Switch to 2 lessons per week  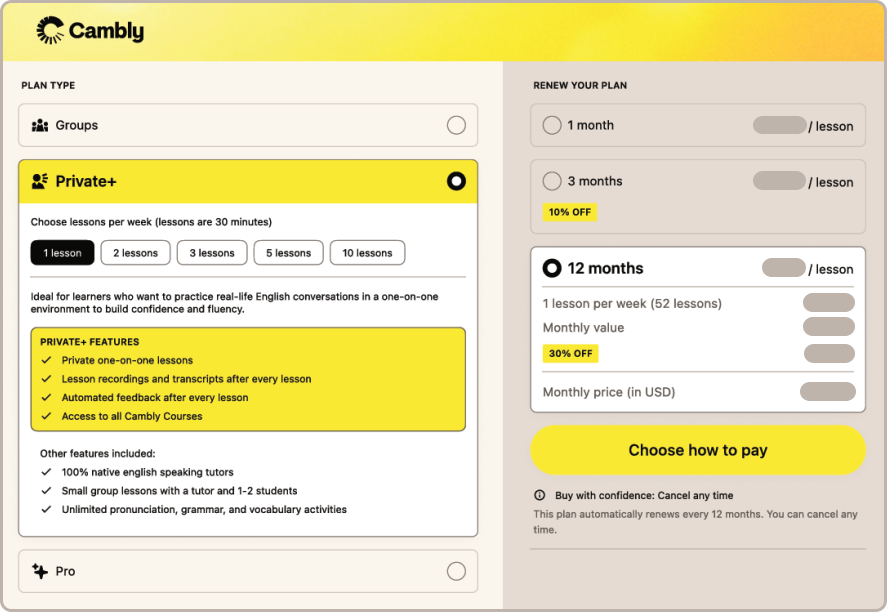pos(135,252)
